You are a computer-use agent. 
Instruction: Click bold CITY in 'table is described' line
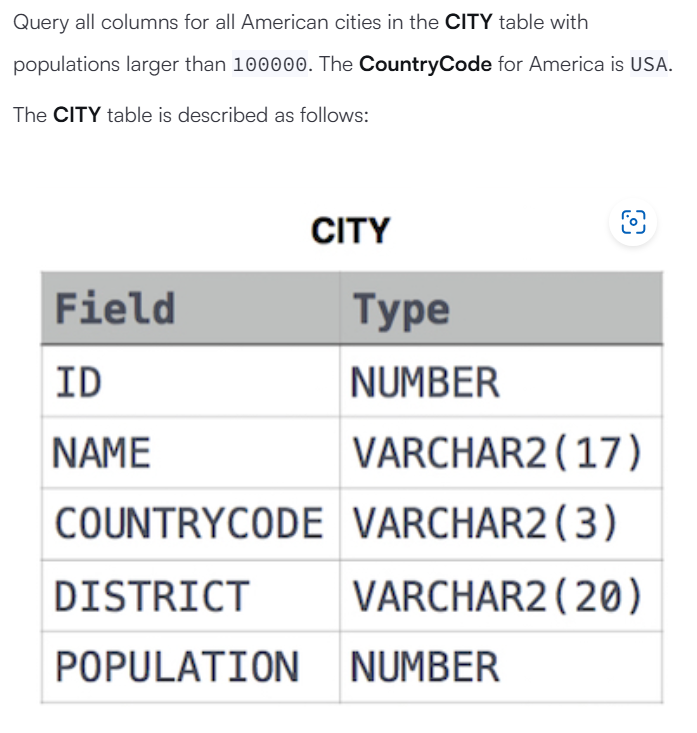[77, 115]
